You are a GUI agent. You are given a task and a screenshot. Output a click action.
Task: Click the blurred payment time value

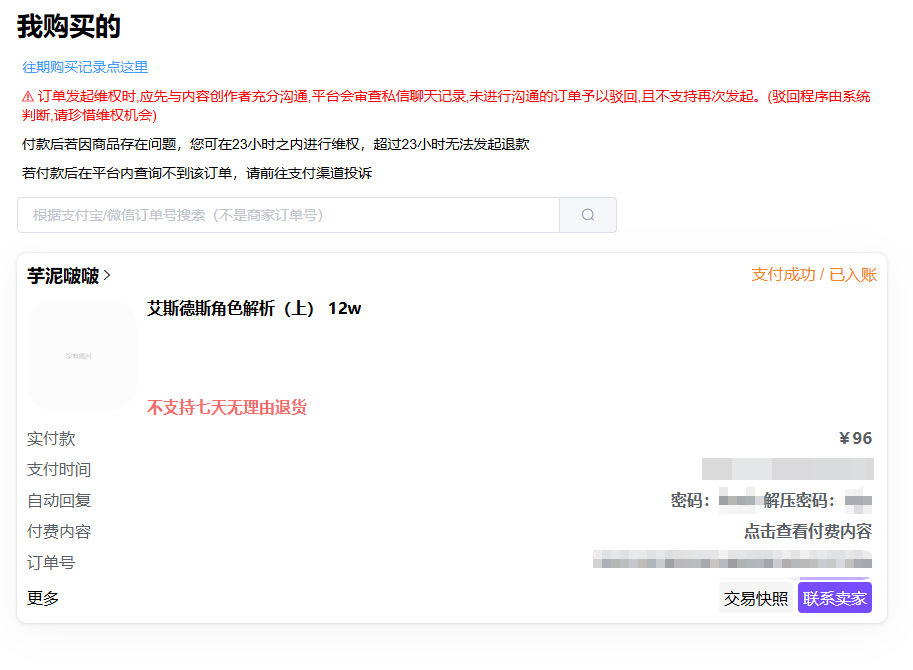pyautogui.click(x=787, y=469)
